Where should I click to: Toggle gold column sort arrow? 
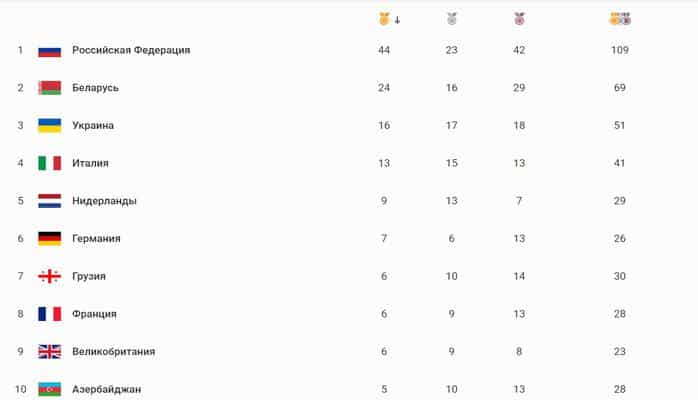(397, 20)
